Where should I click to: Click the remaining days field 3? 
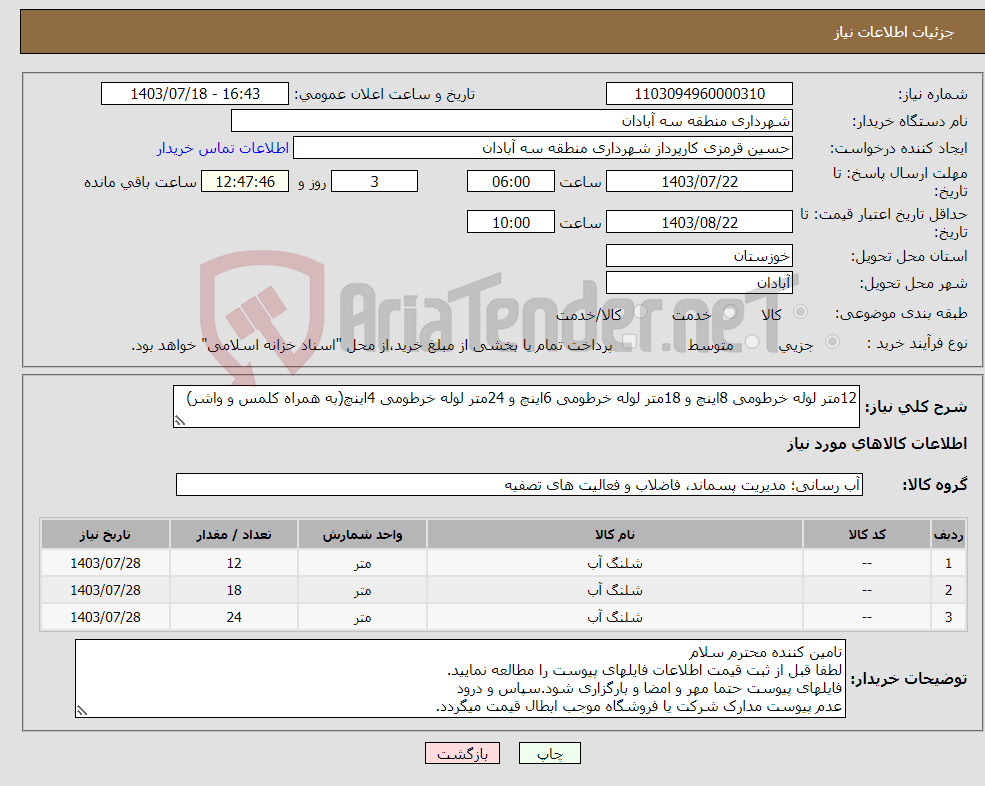(x=374, y=182)
